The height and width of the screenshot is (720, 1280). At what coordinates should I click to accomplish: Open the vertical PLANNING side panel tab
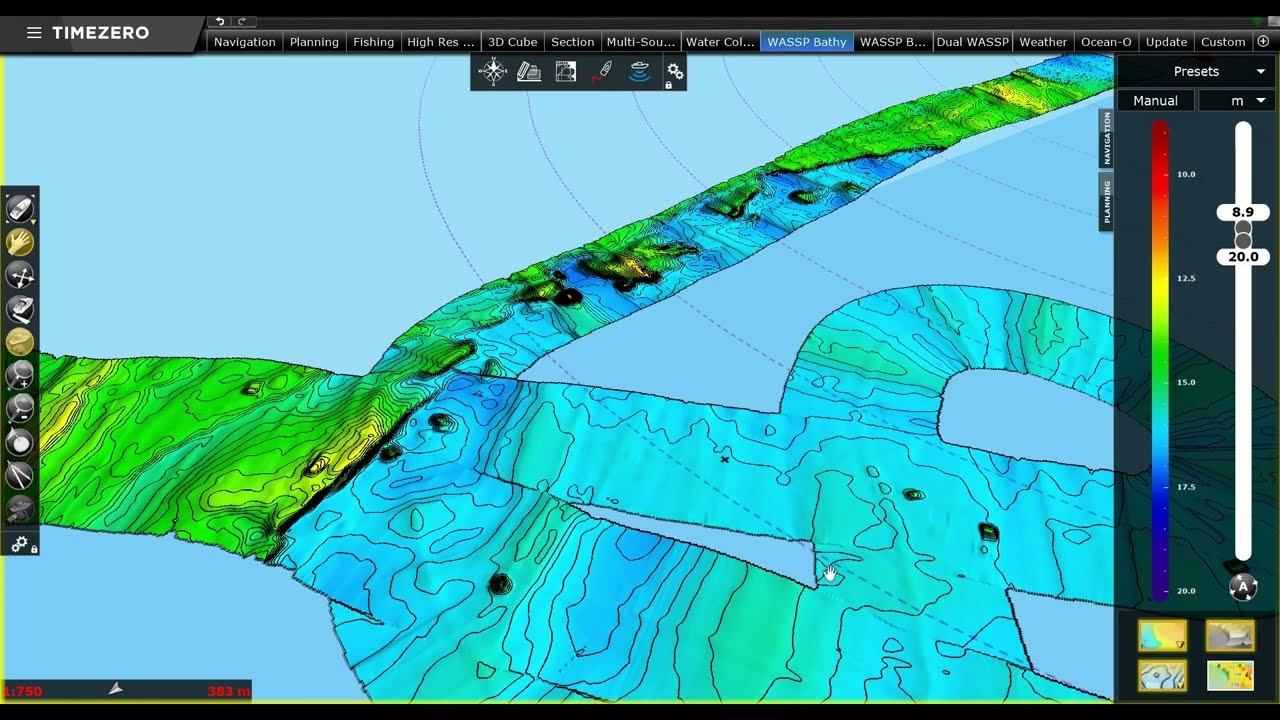[1107, 201]
